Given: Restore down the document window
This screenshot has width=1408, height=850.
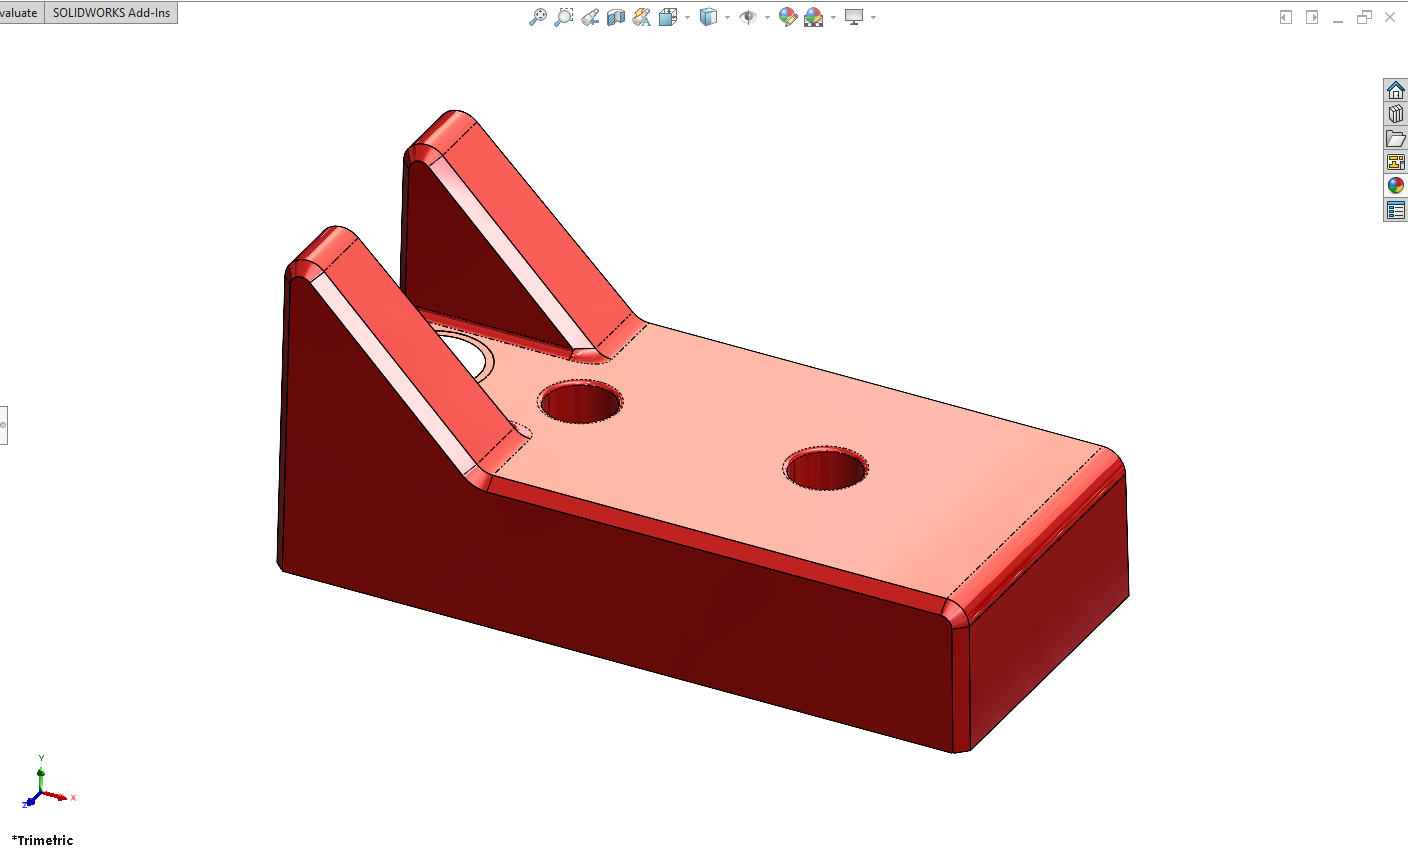Looking at the screenshot, I should click(1364, 17).
